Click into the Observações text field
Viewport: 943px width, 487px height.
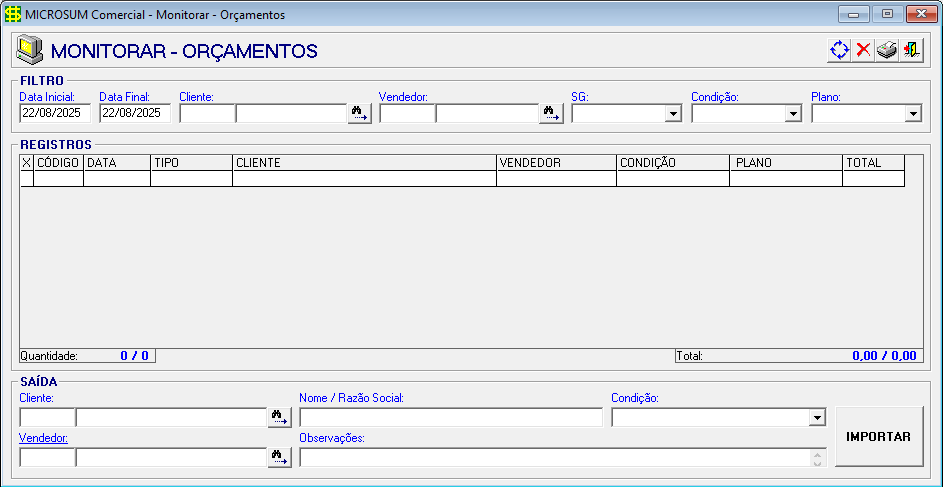click(x=554, y=457)
